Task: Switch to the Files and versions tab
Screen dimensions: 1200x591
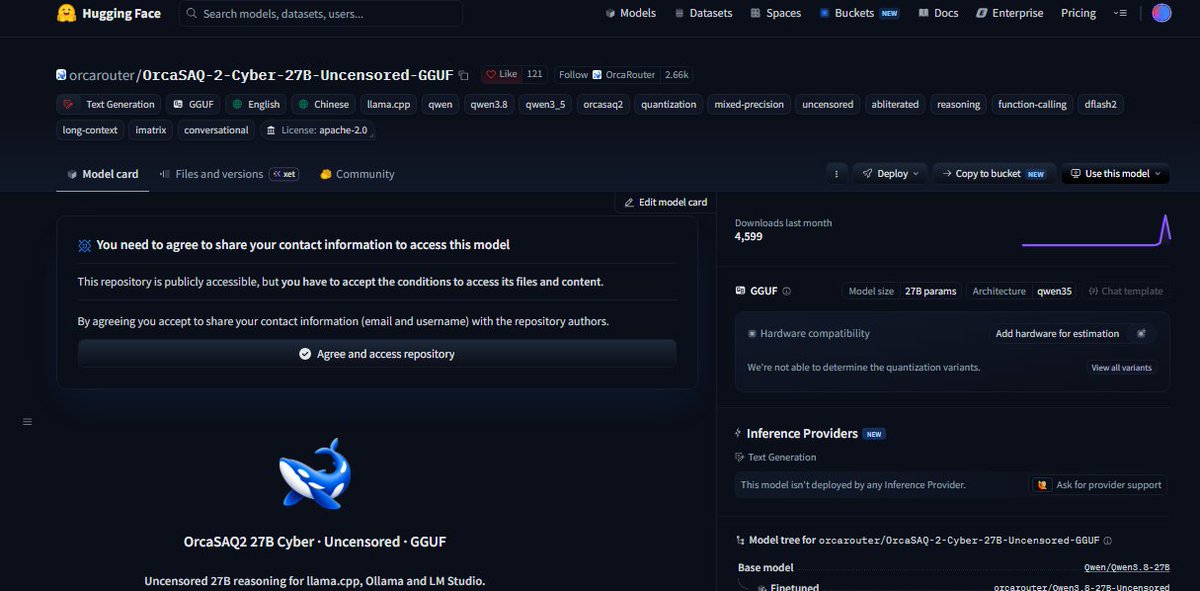Action: (228, 174)
